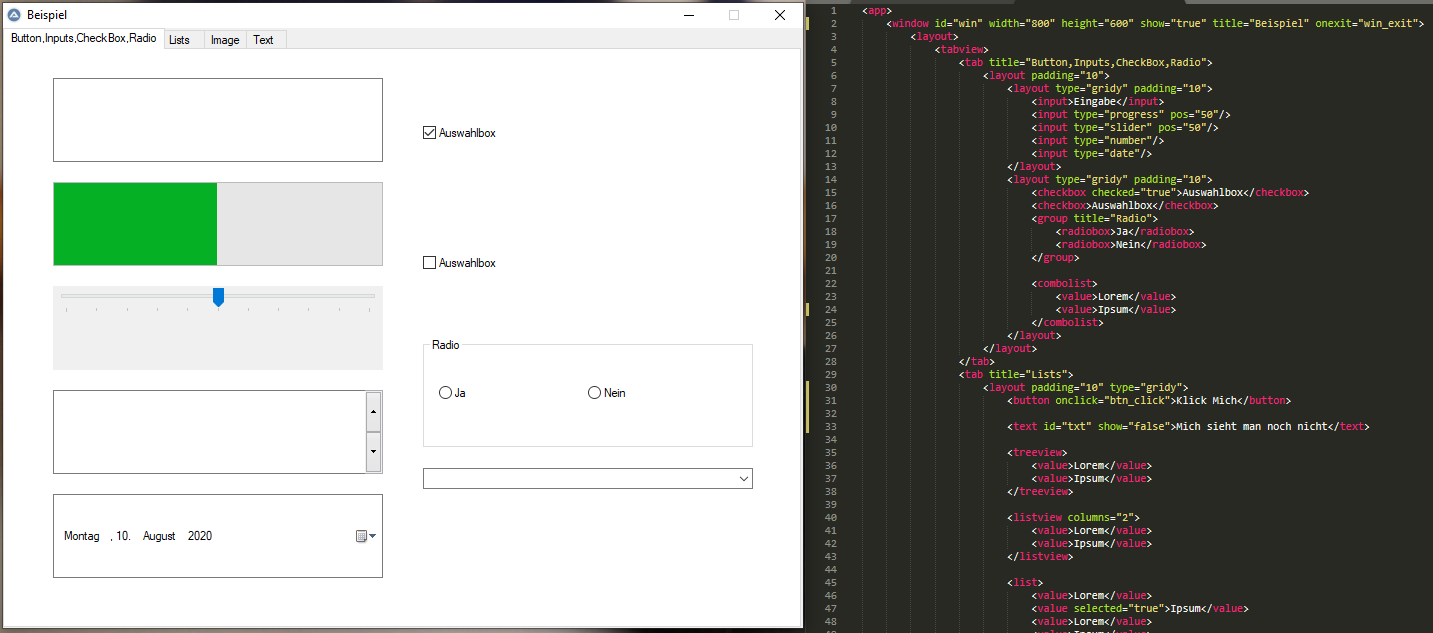Switch to the Lists tab
1433x633 pixels.
pos(179,40)
